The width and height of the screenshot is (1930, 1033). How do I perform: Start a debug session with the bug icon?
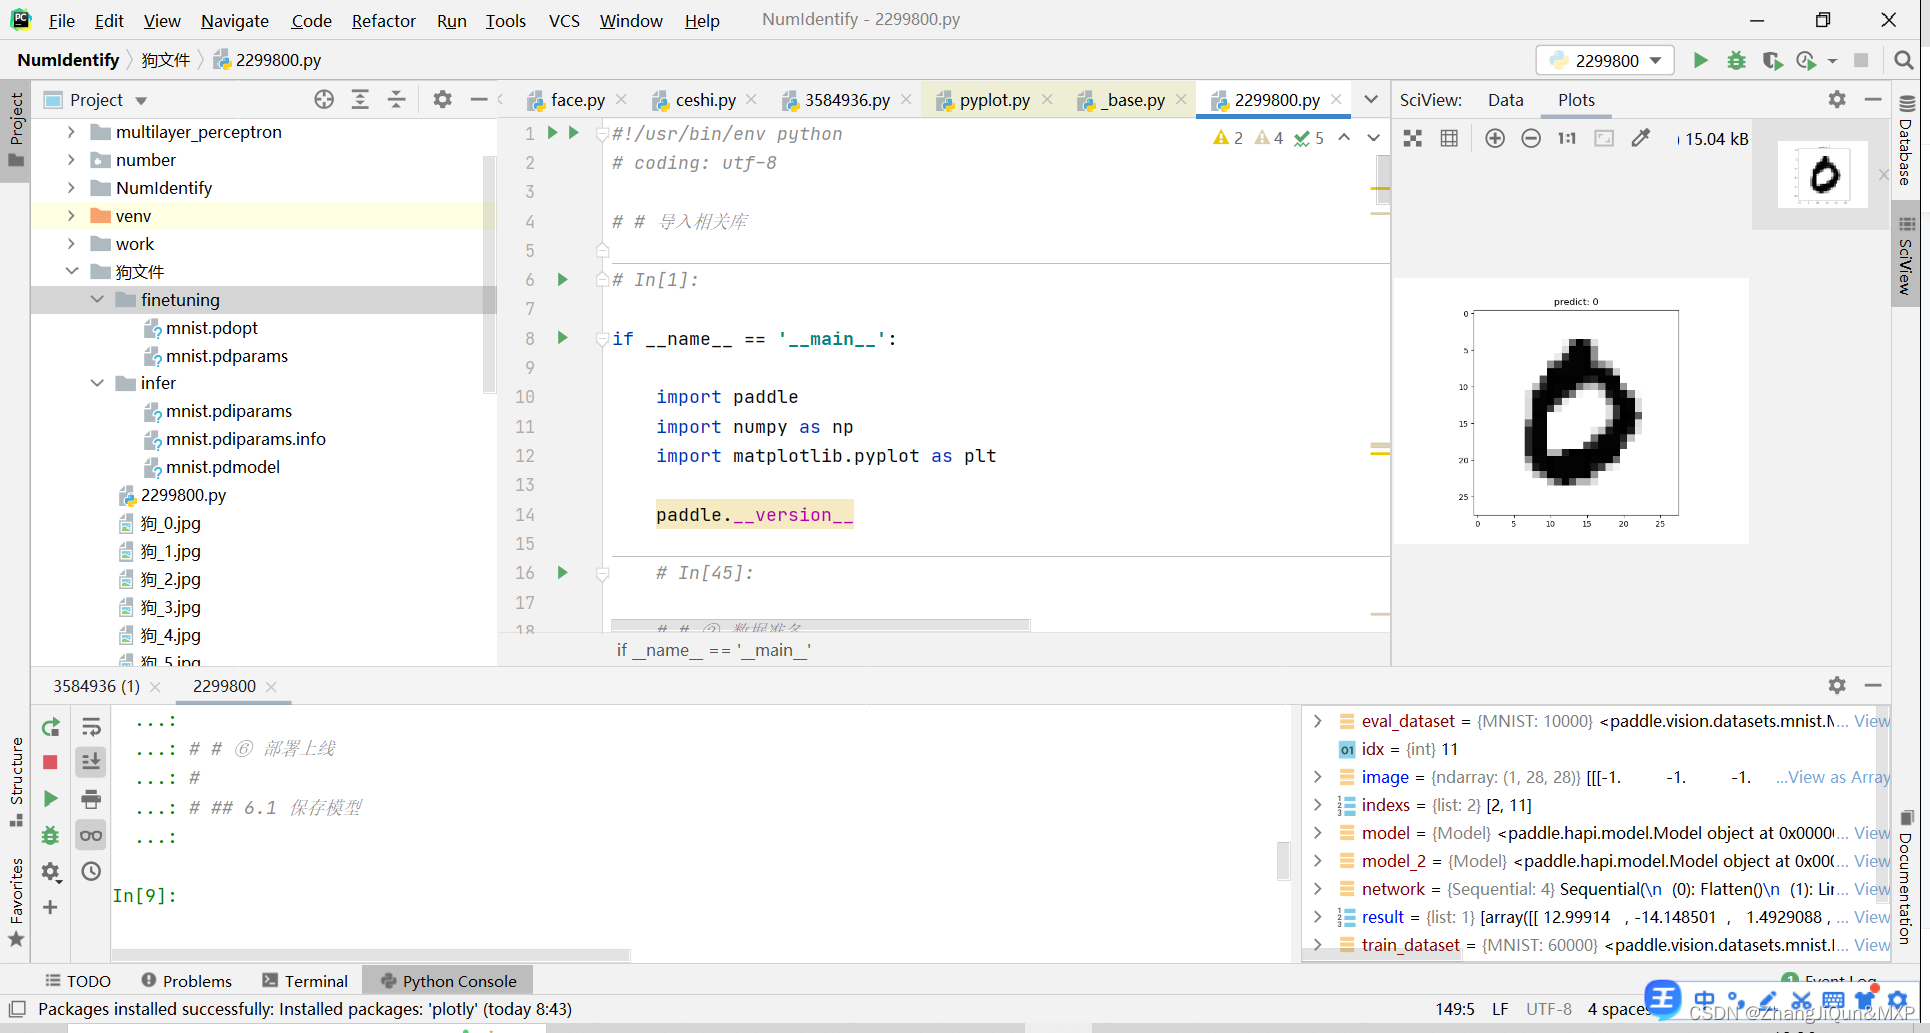coord(1736,60)
